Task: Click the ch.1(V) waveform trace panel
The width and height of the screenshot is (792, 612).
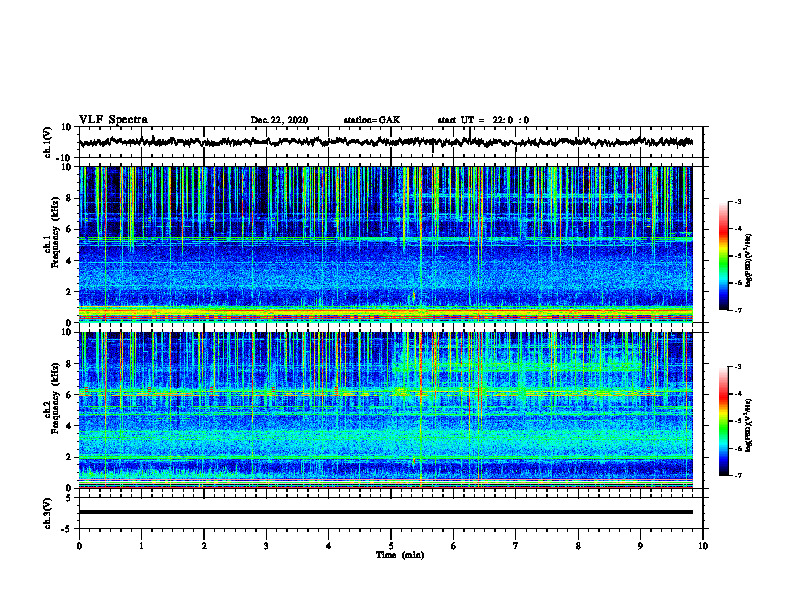Action: pos(391,142)
